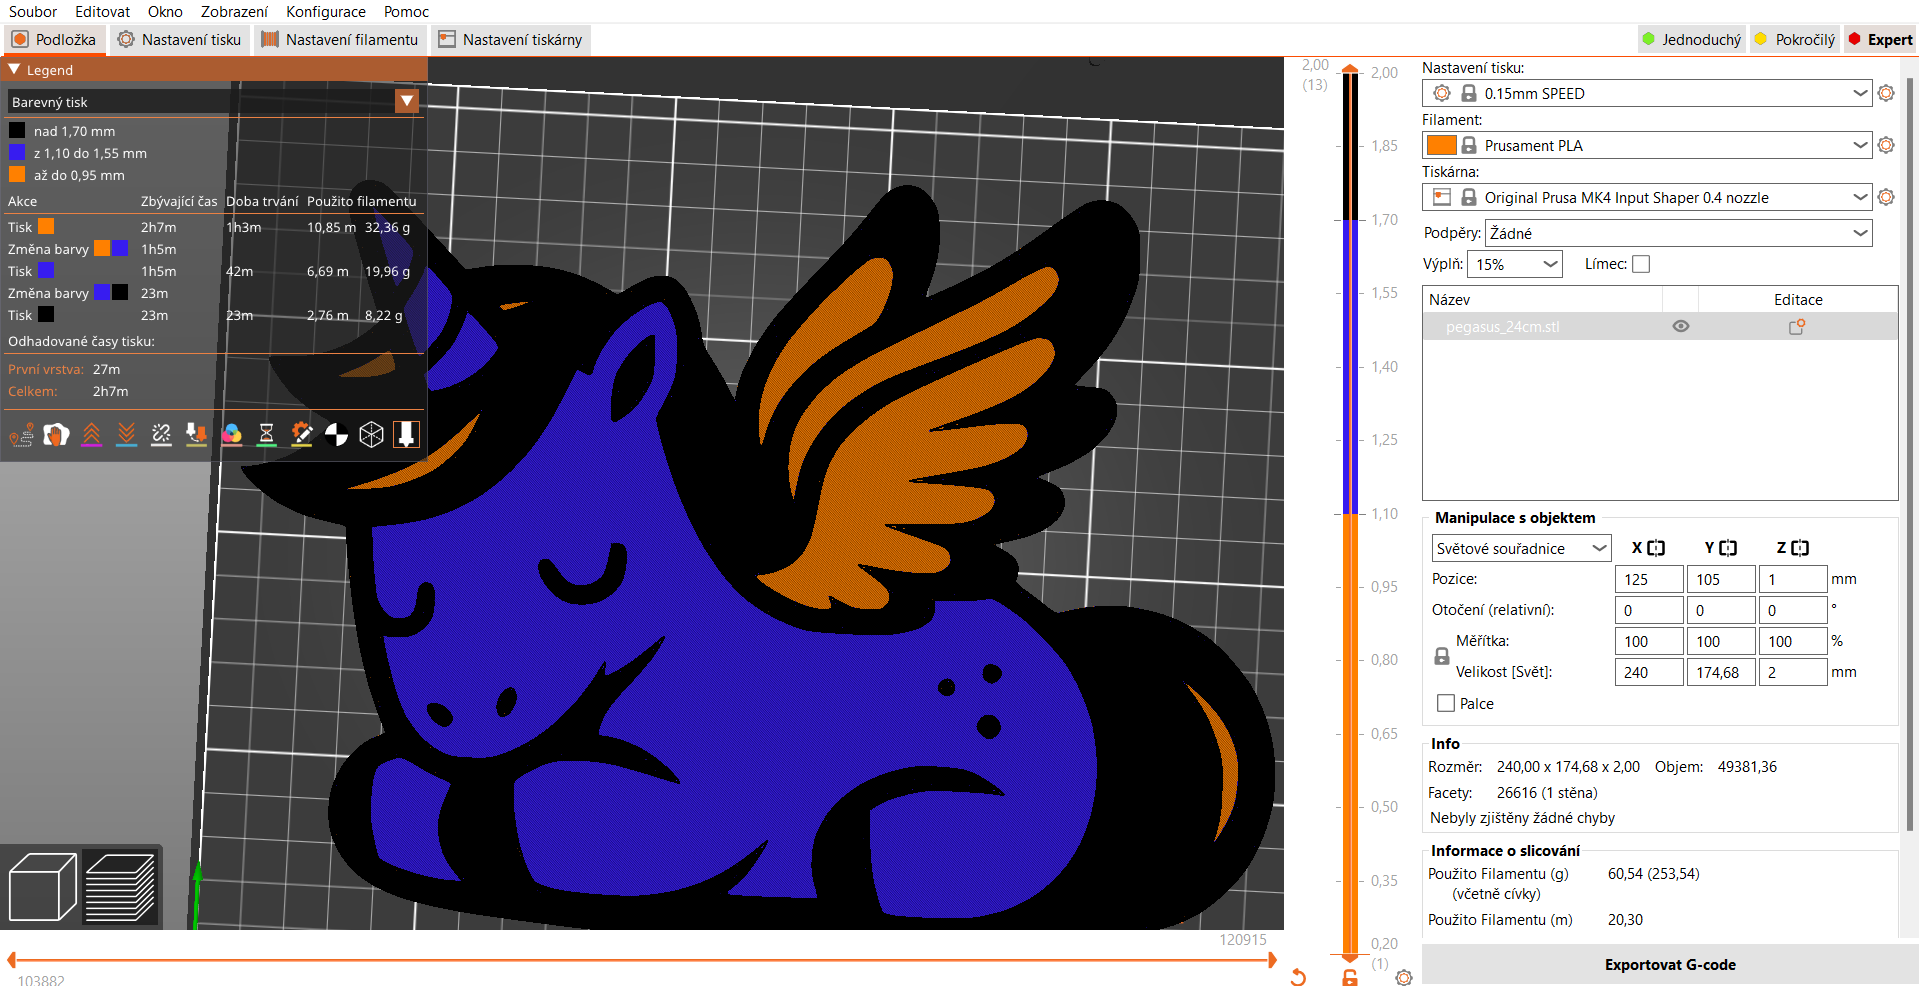
Task: Switch to Nastavení tisku tab
Action: (x=180, y=40)
